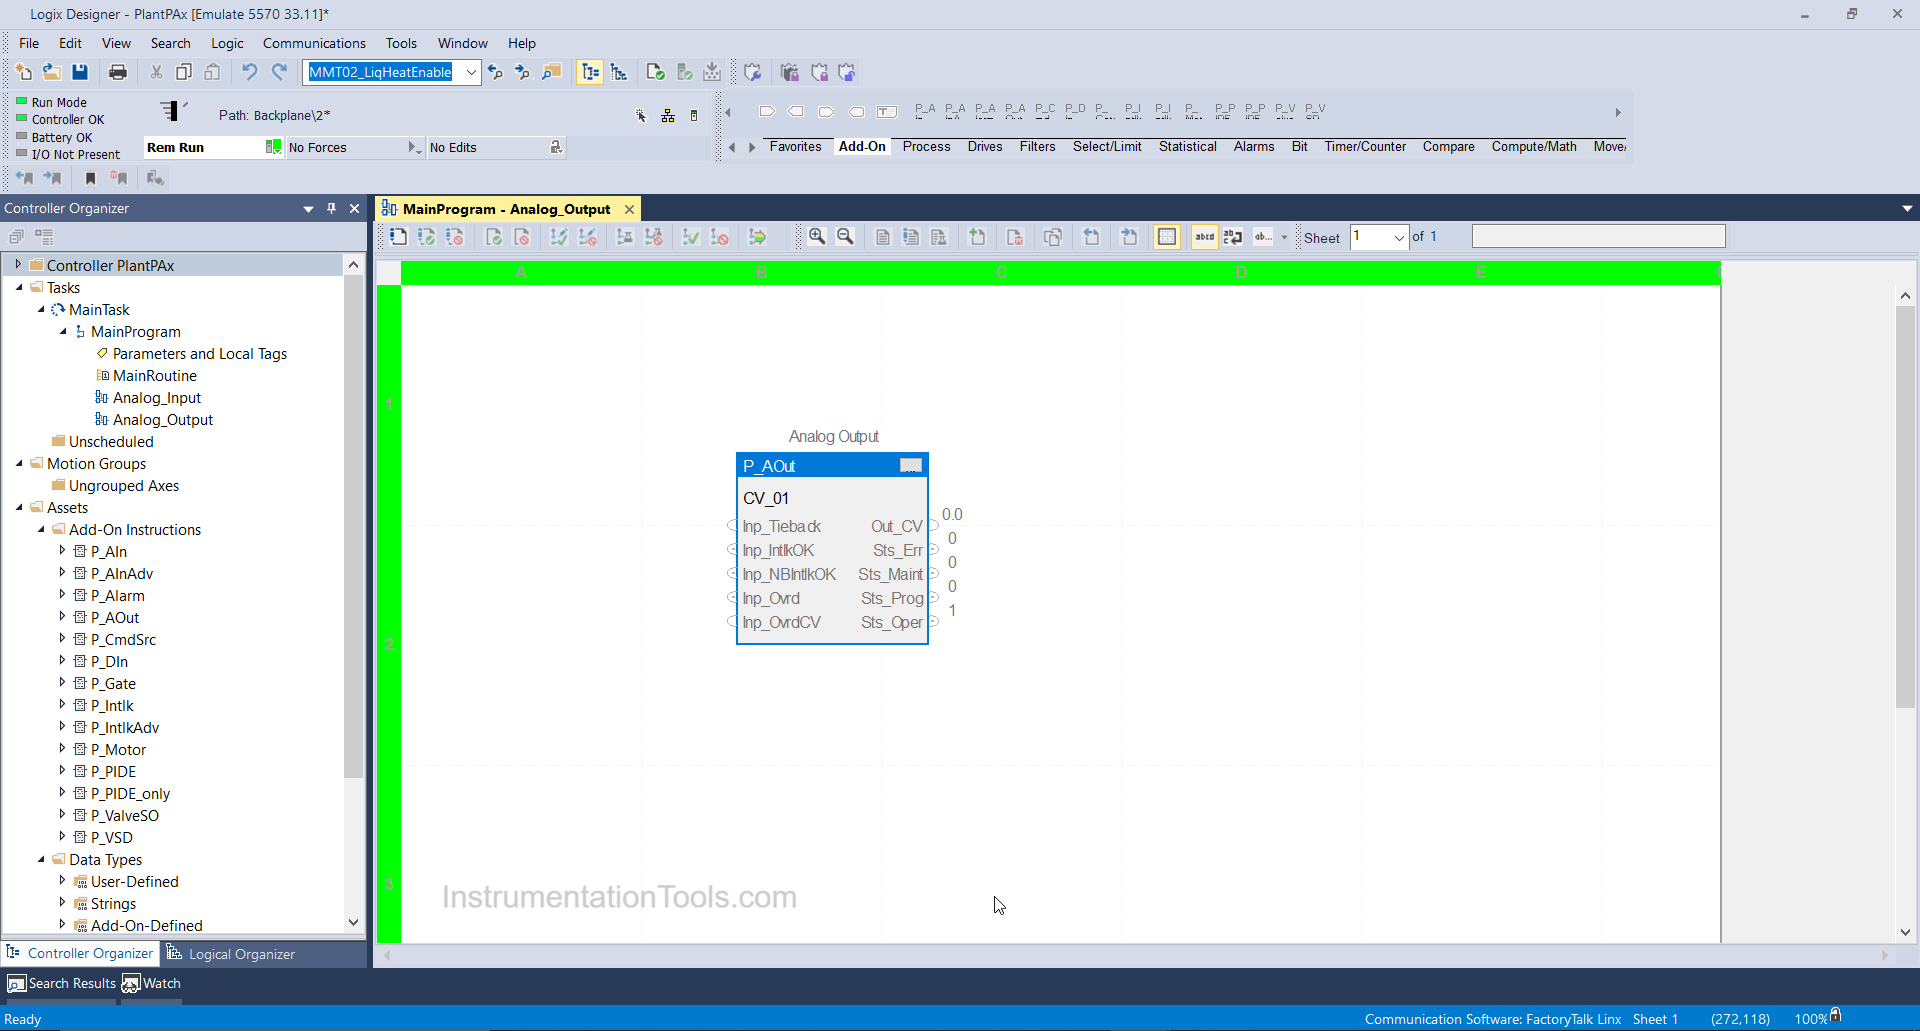Click the Open project folder icon

click(52, 72)
